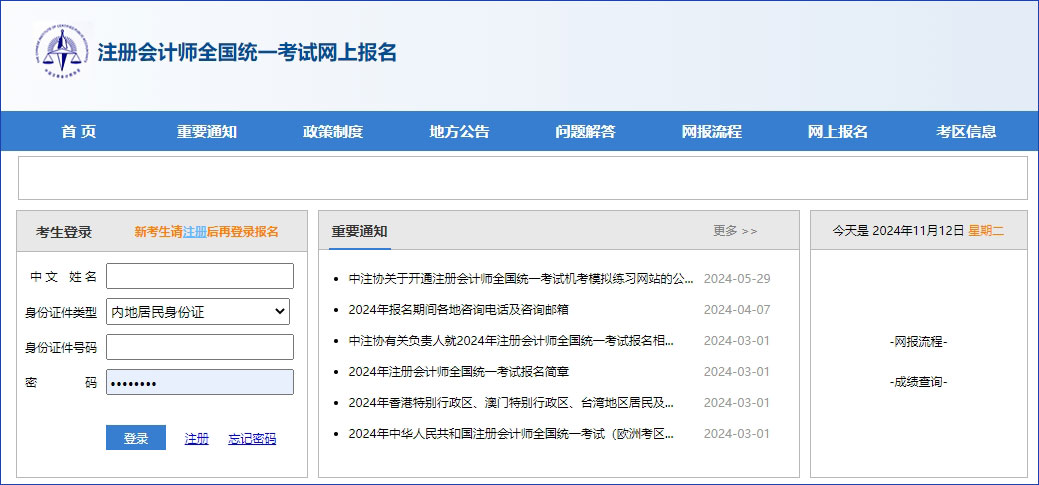Open the 重要通知 navigation menu

(207, 132)
